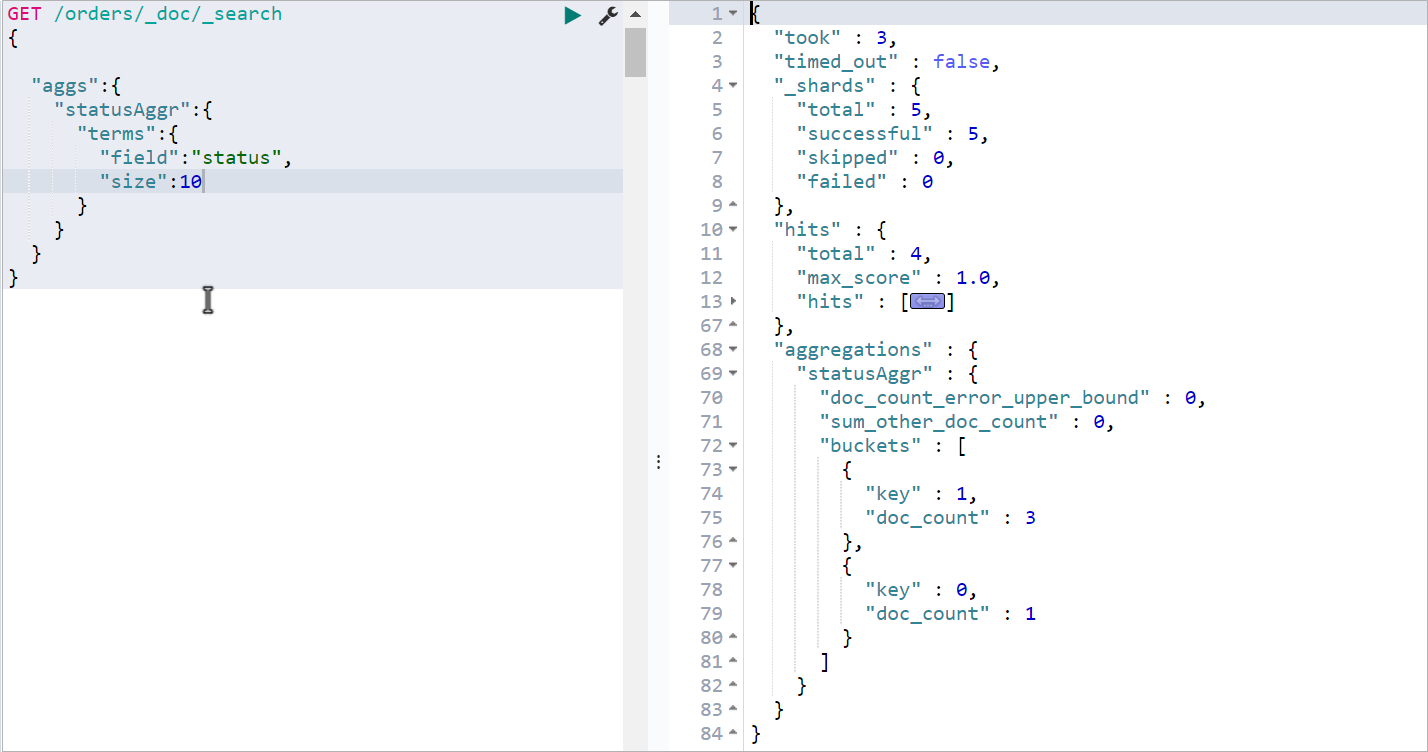Click the fold end marker at line 9

pos(733,206)
